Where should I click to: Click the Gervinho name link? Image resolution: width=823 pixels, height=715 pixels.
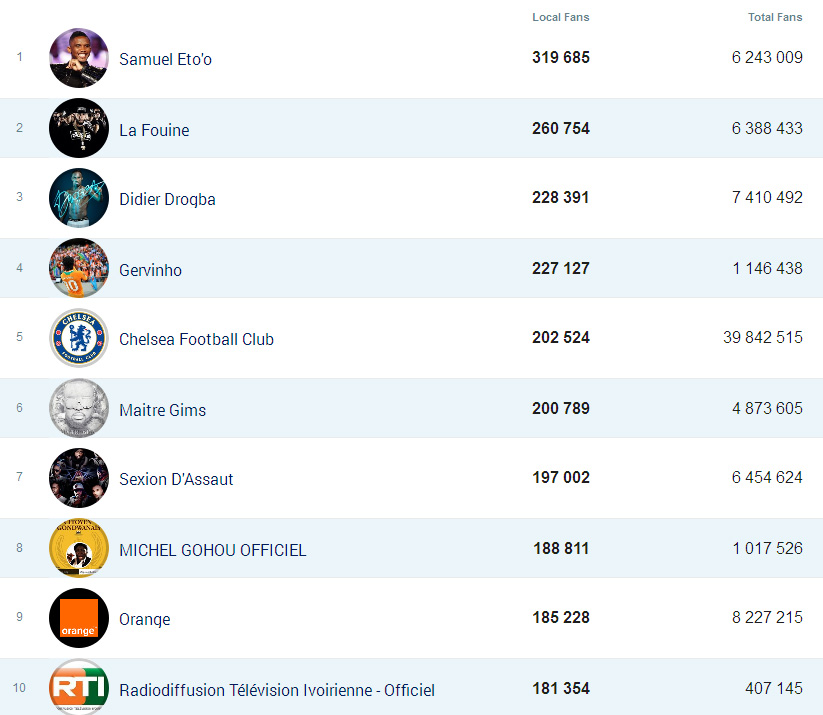point(150,270)
